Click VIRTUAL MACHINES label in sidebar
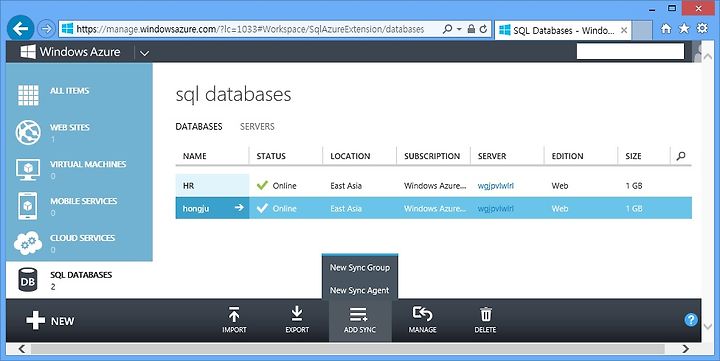The height and width of the screenshot is (361, 720). [x=88, y=164]
